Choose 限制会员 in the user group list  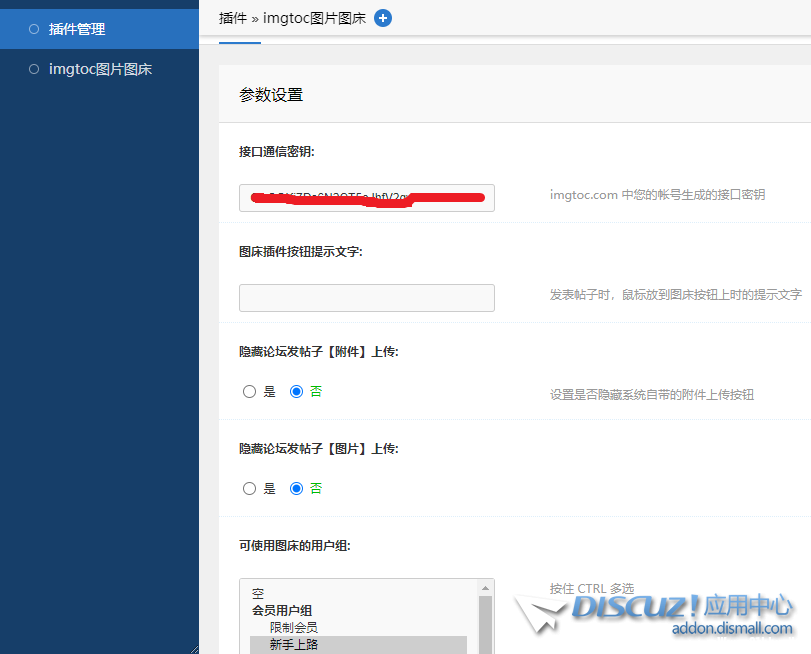tap(293, 627)
